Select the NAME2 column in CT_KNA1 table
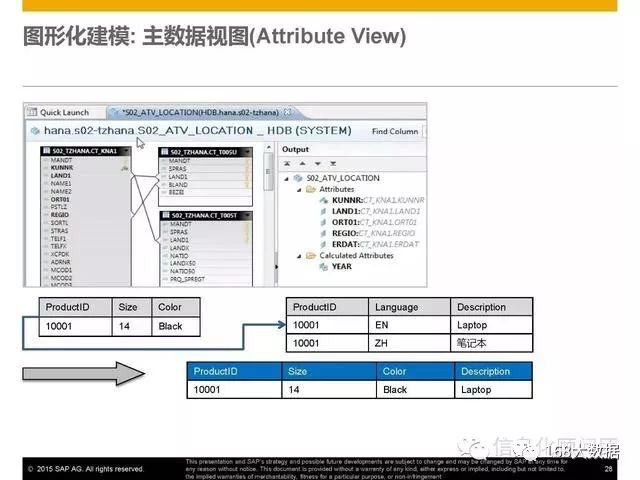This screenshot has width=640, height=480. click(x=61, y=191)
